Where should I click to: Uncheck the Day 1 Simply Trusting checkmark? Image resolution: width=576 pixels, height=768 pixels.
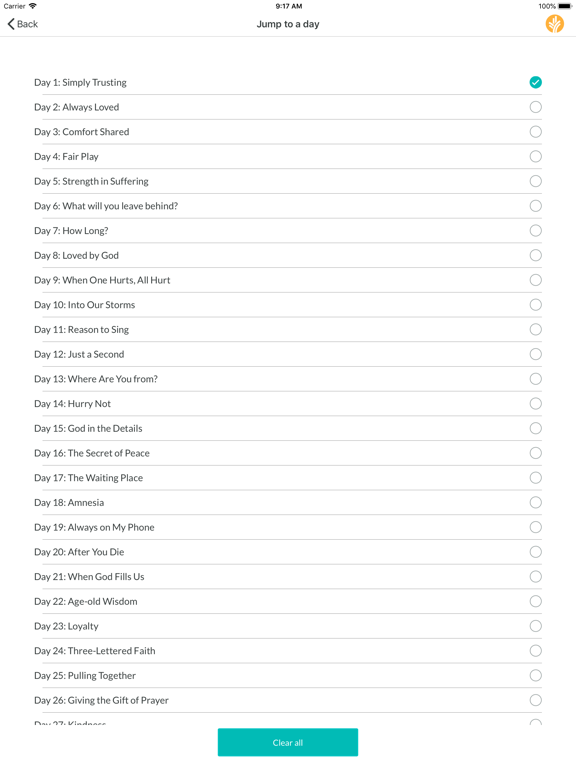click(535, 82)
